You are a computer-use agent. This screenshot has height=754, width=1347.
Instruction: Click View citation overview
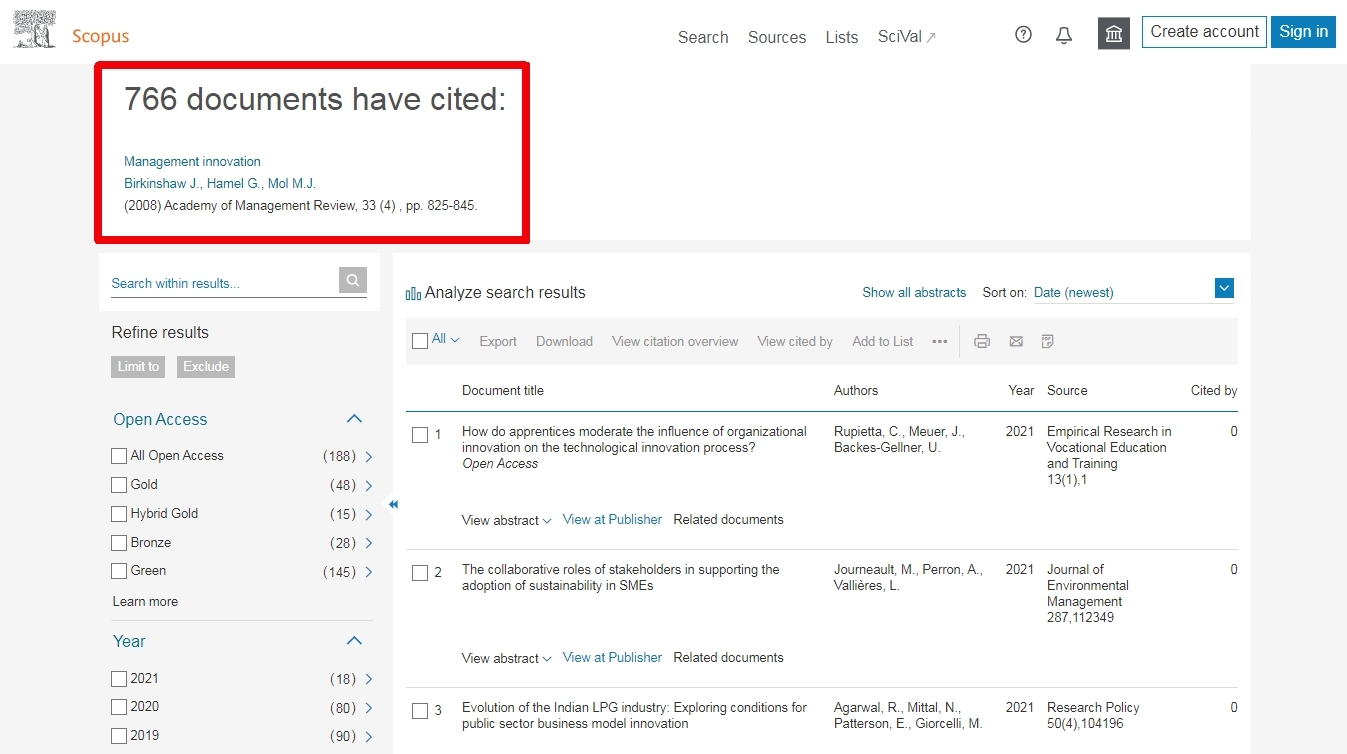click(x=675, y=341)
